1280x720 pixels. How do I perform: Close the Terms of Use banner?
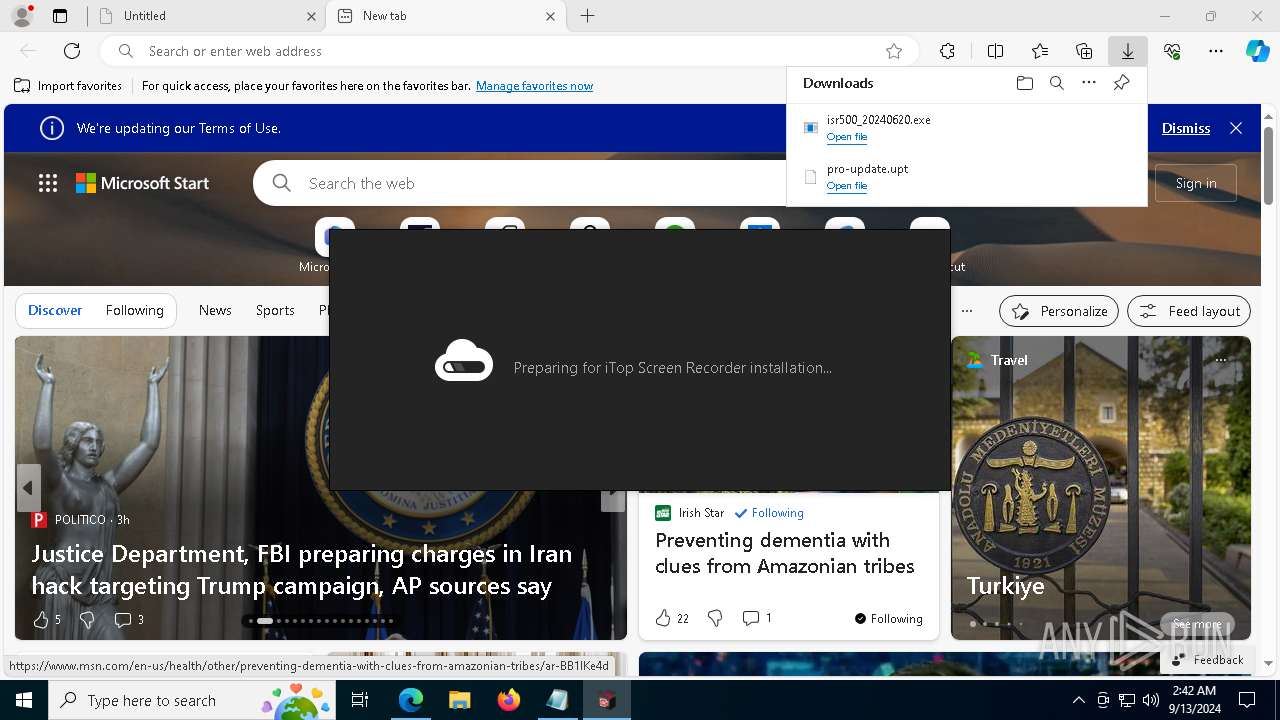[x=1236, y=128]
